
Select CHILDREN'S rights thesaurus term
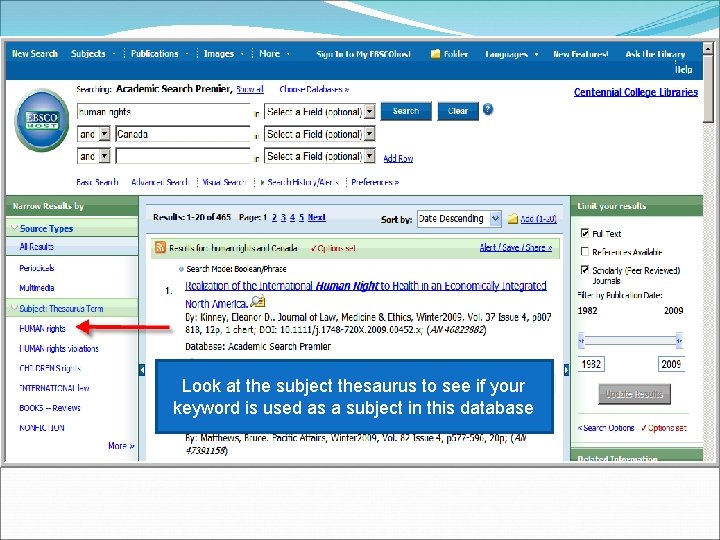[50, 368]
